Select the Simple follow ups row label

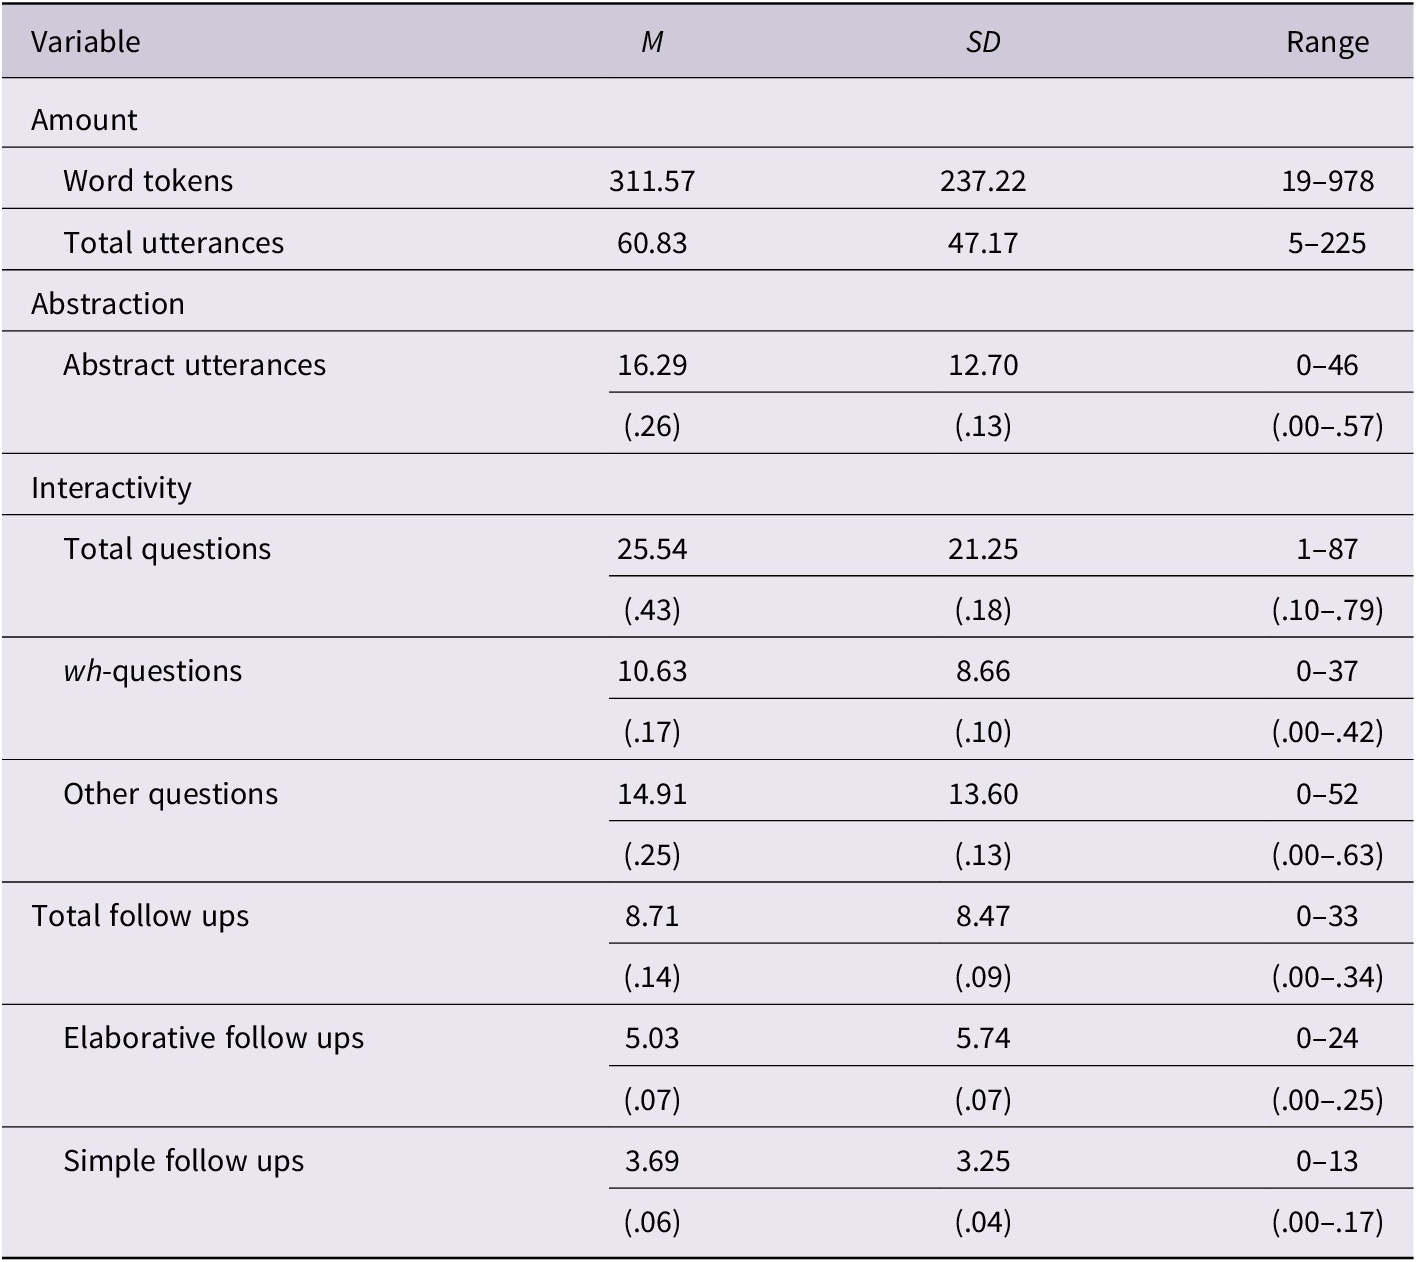pyautogui.click(x=183, y=1161)
